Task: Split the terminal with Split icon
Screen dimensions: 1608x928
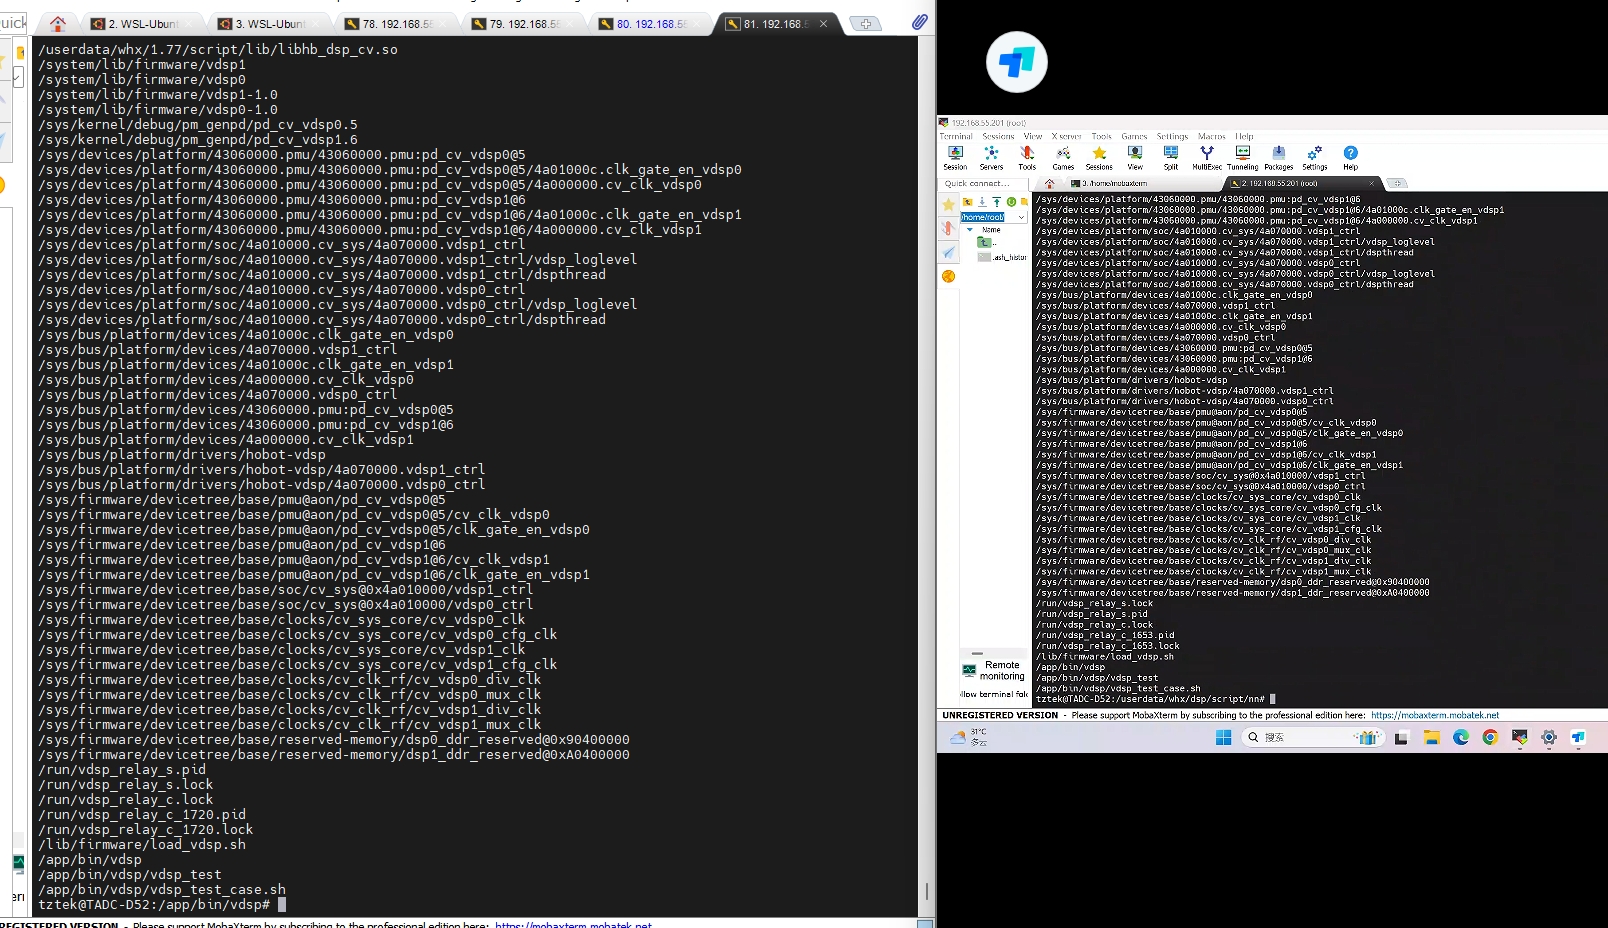Action: pyautogui.click(x=1170, y=157)
